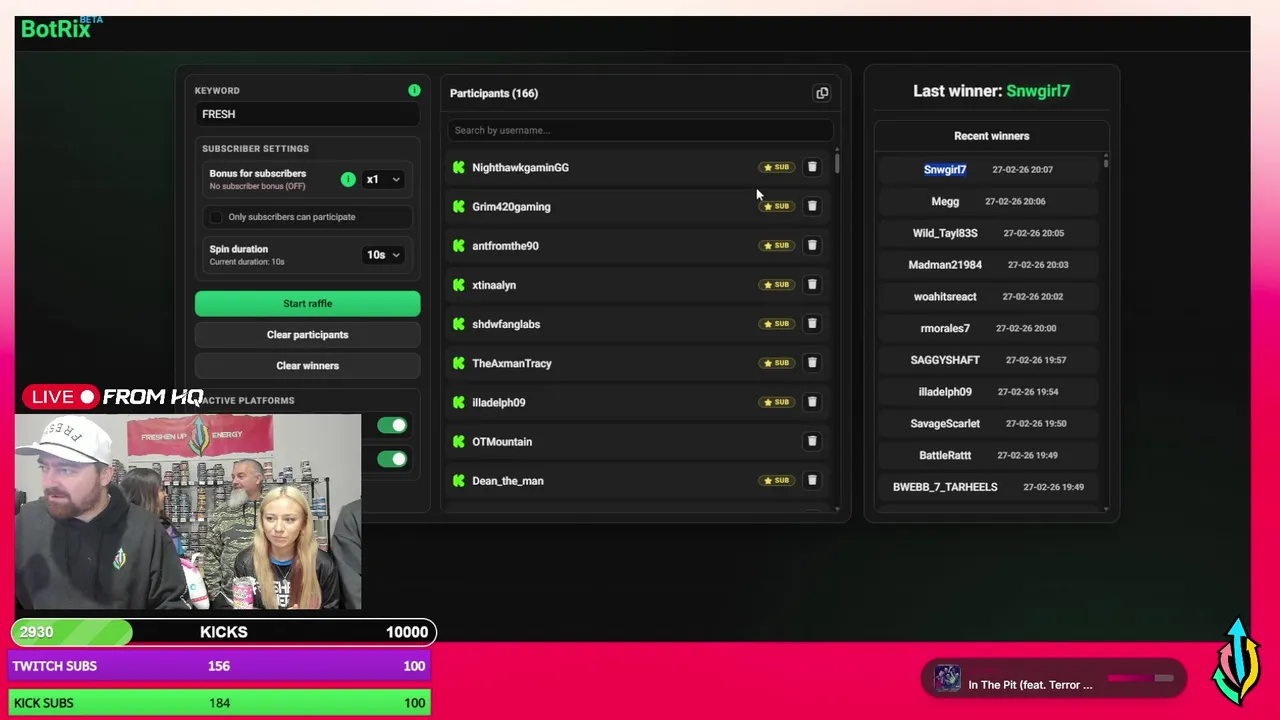This screenshot has width=1280, height=720.
Task: Click subscriber bonus info icon
Action: tap(348, 179)
